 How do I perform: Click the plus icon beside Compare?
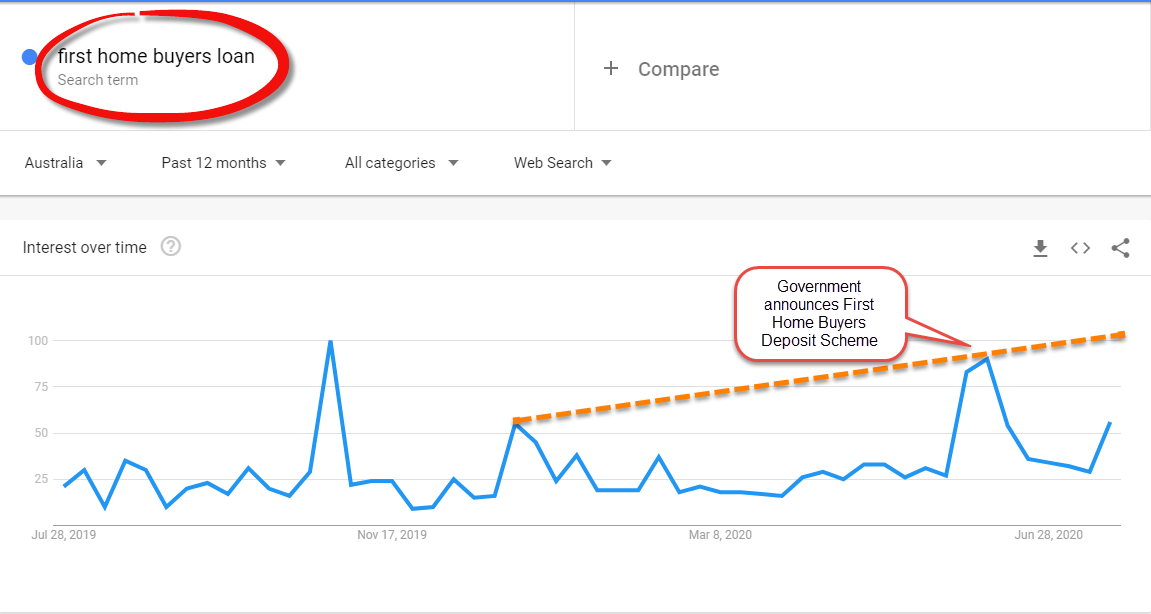click(610, 68)
